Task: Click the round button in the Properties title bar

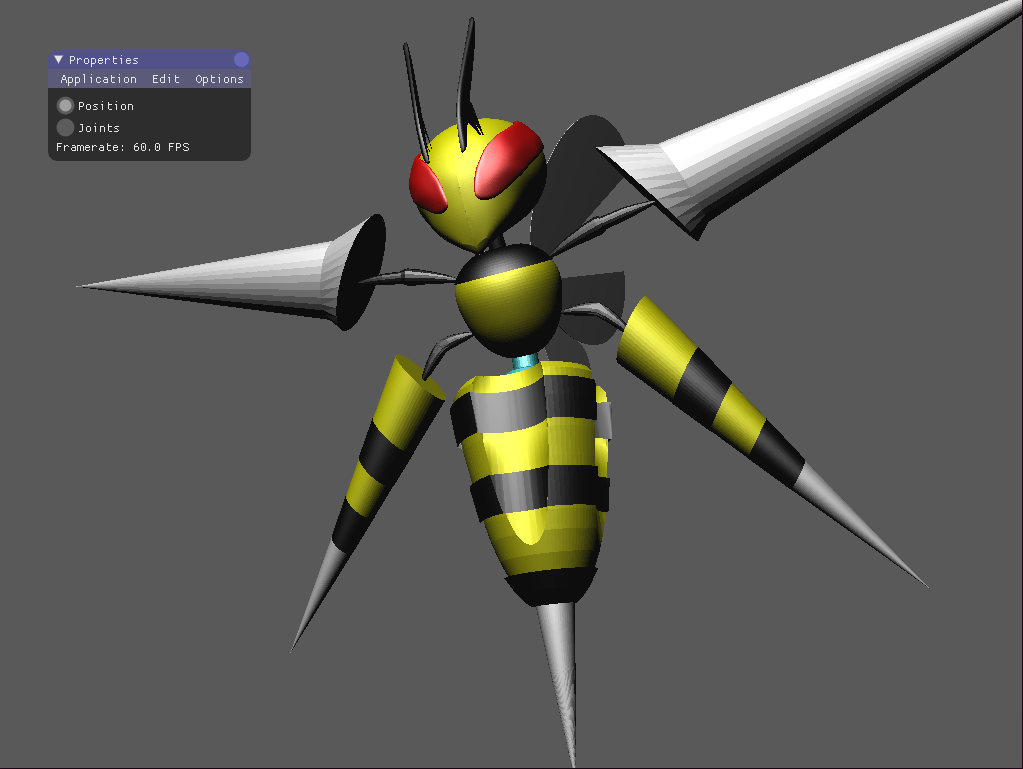Action: 241,60
